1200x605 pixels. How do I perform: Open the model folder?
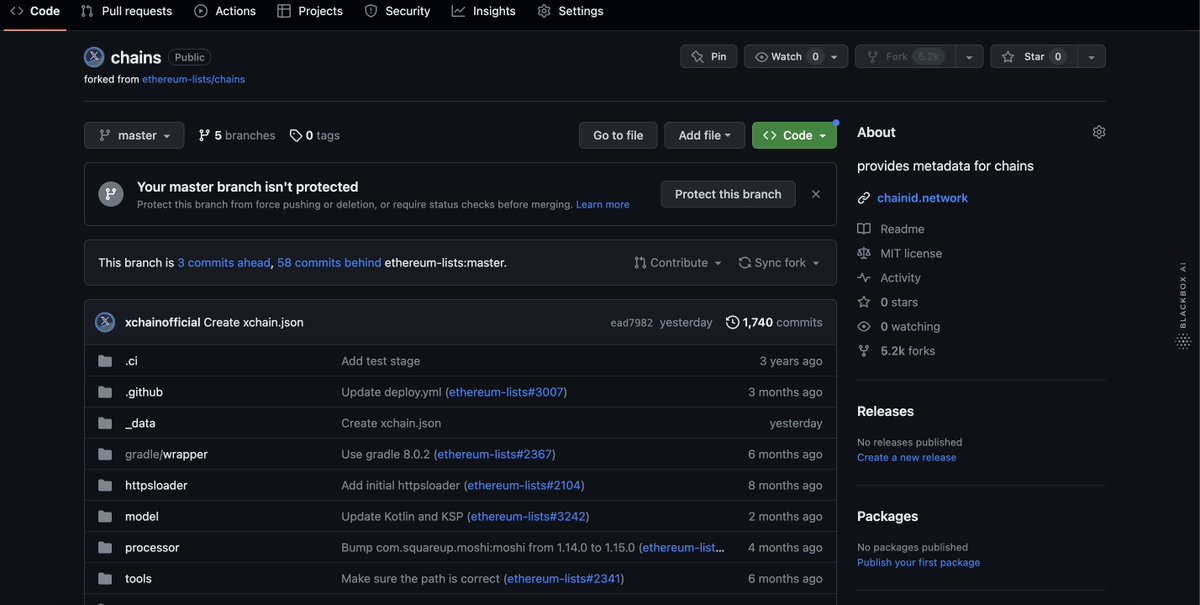(142, 516)
